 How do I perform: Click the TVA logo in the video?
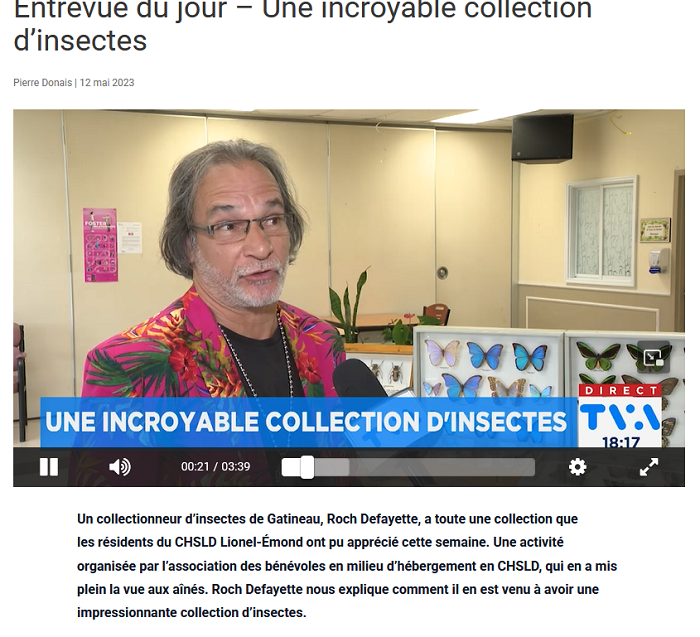pyautogui.click(x=620, y=417)
